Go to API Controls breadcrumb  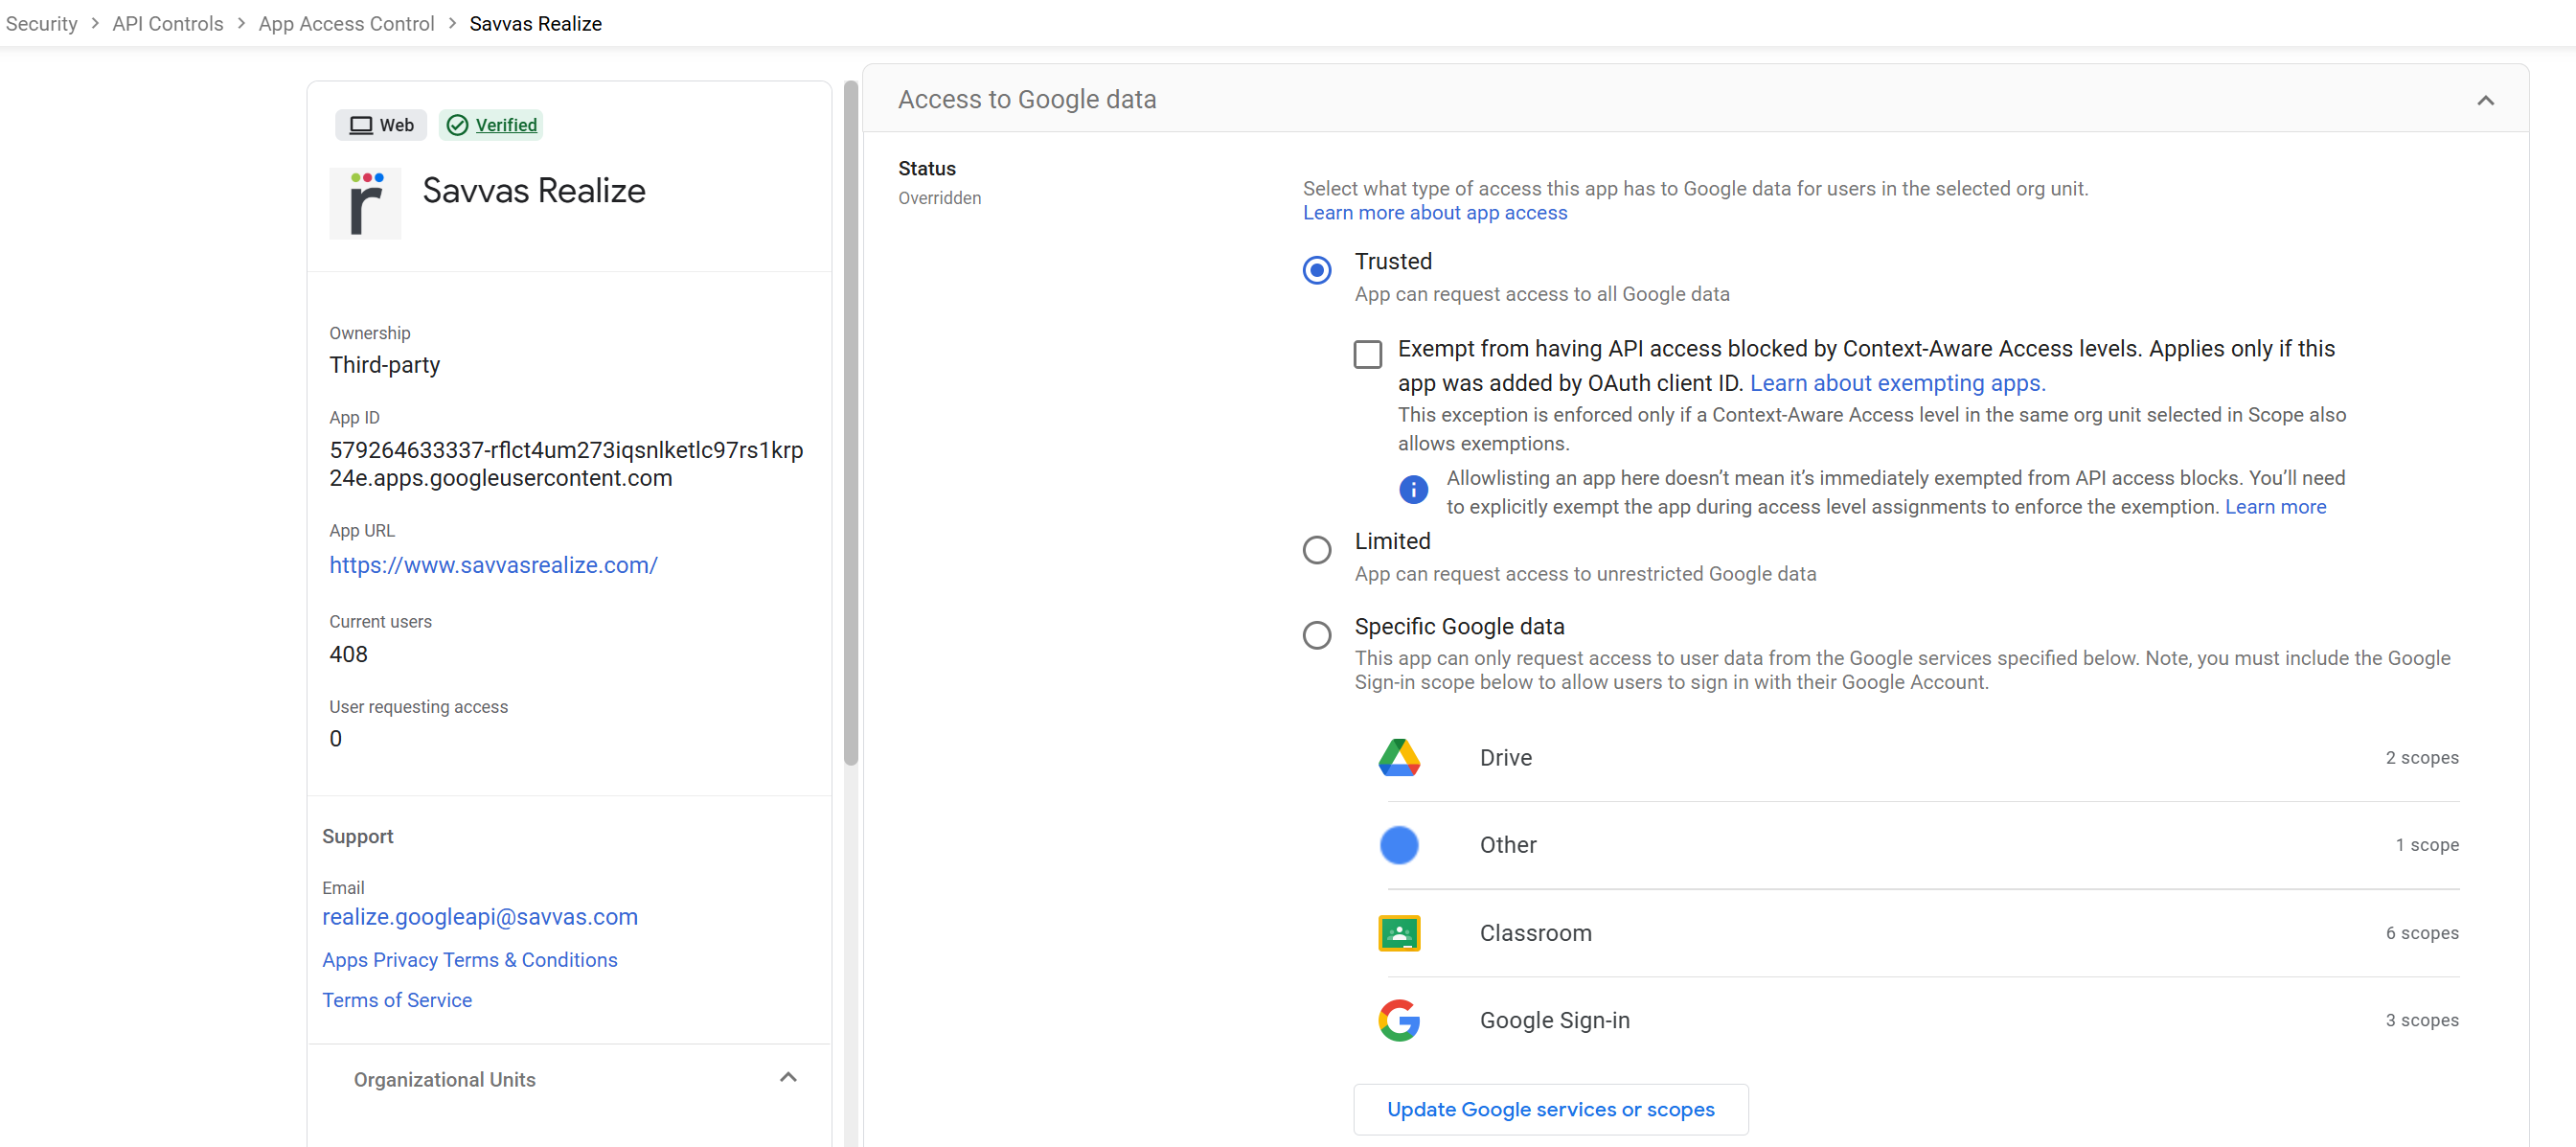[168, 23]
